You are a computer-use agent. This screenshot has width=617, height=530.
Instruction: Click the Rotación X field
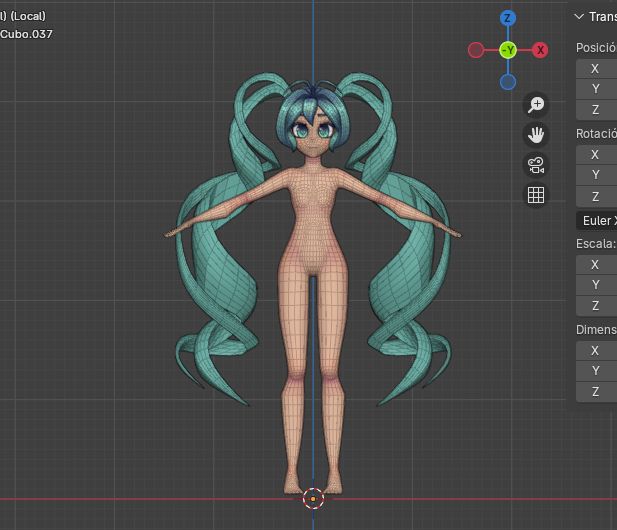pos(597,155)
